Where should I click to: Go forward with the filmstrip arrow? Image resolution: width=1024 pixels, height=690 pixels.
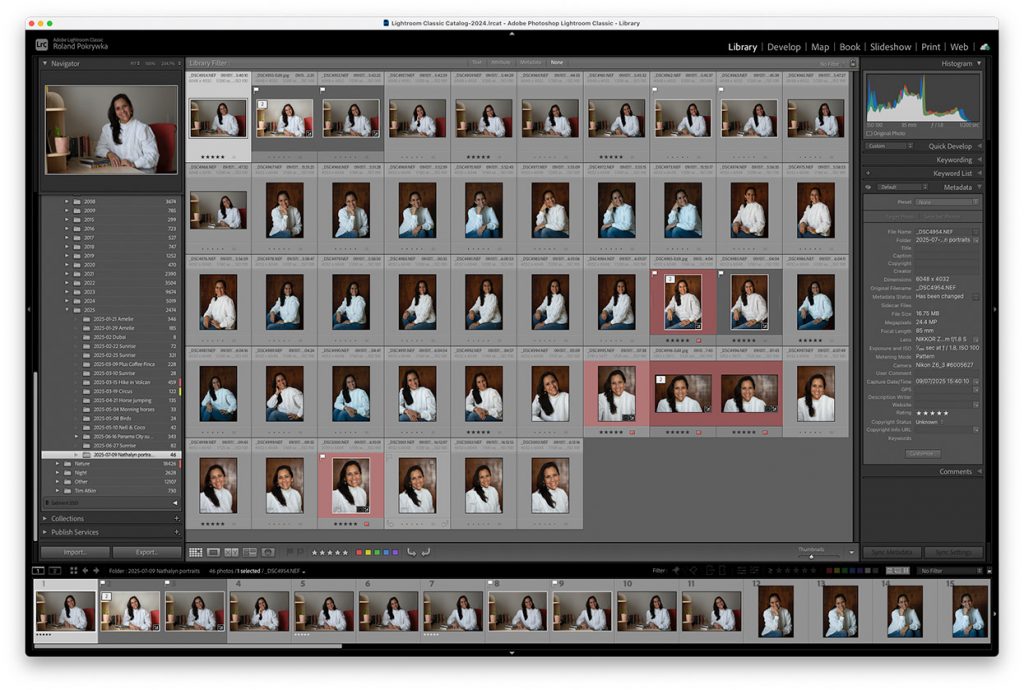95,570
